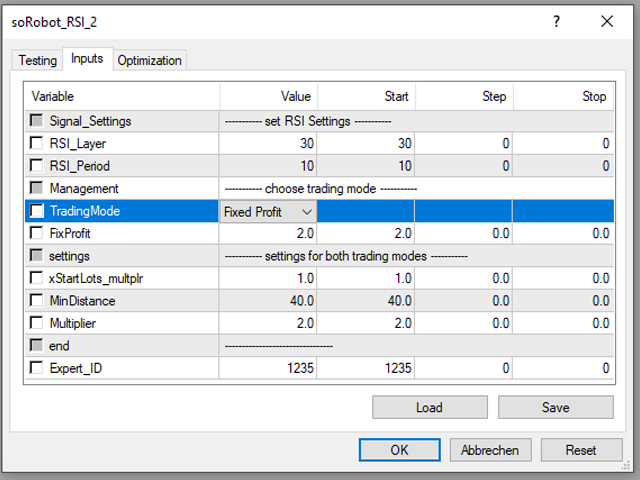Select the RSI_Period Step cell

(464, 166)
